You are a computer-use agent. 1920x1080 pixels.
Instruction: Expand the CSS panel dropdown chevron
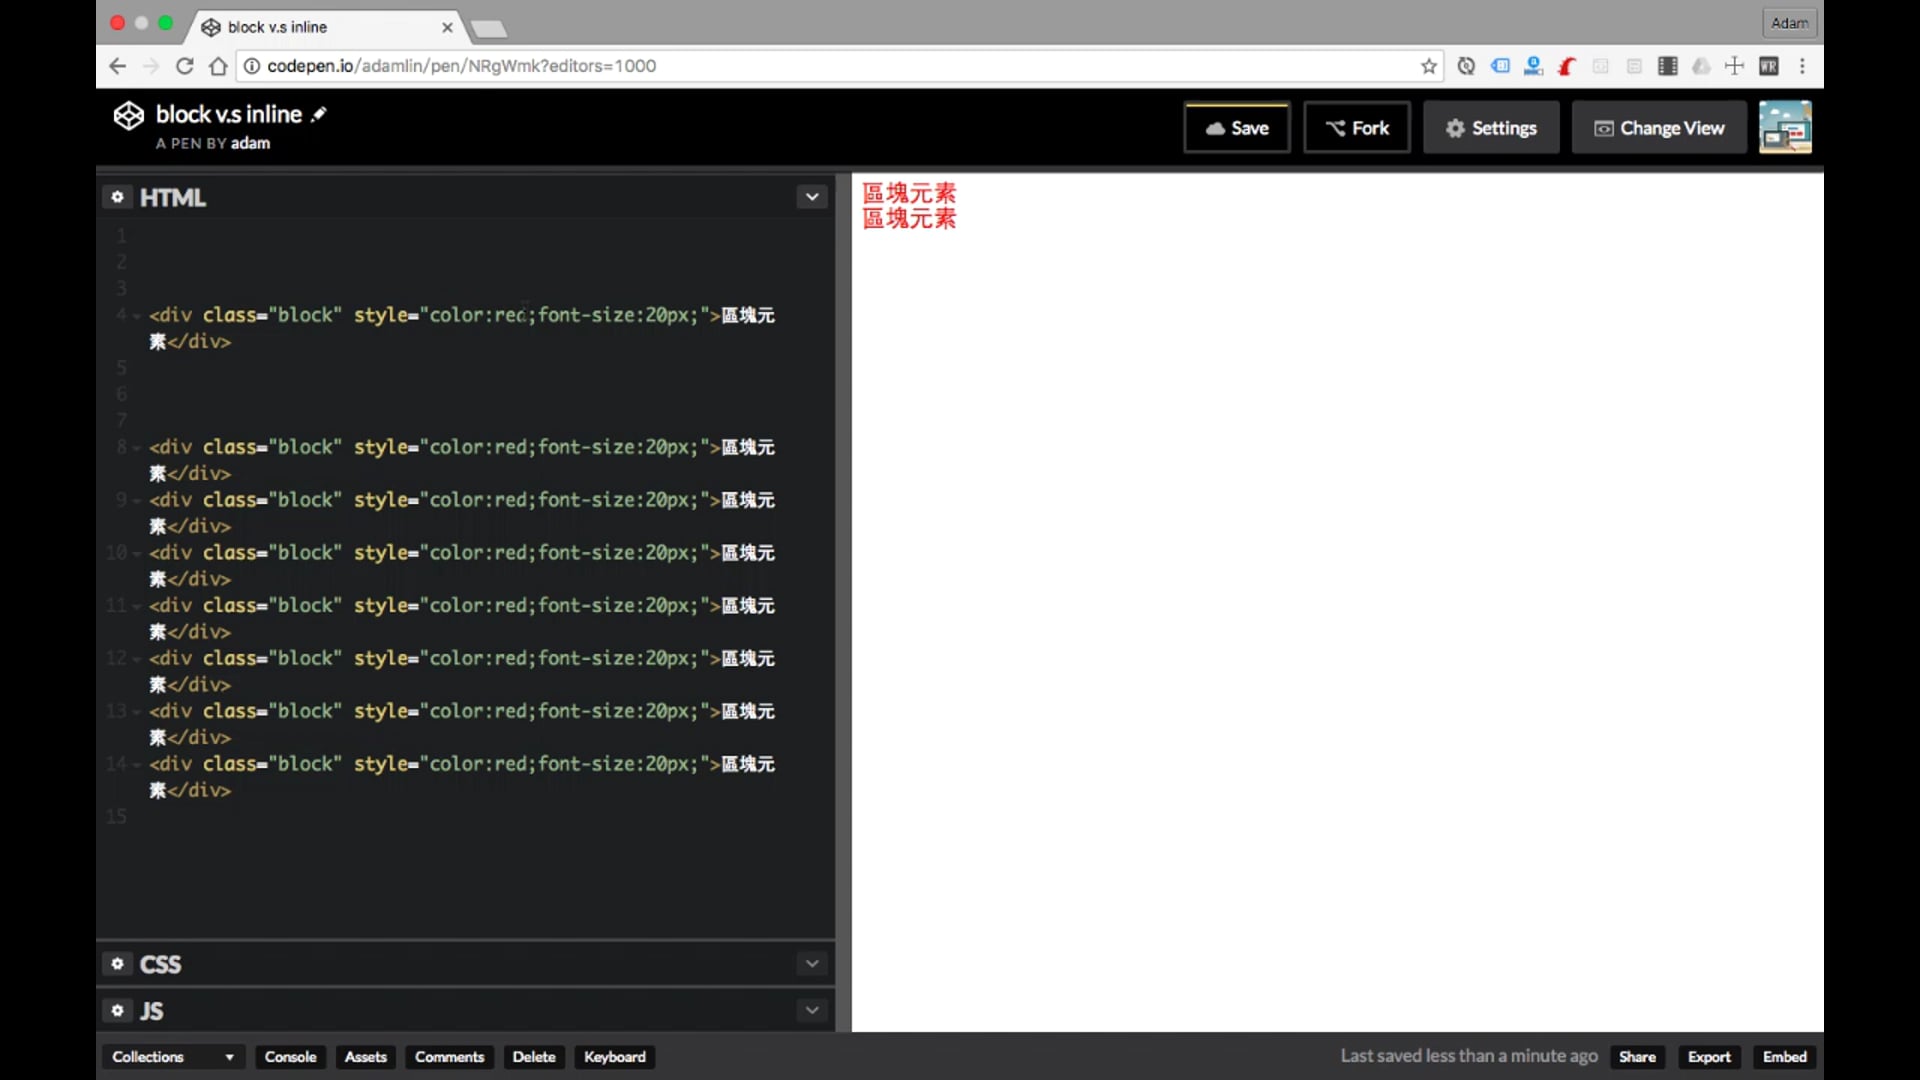(x=812, y=964)
